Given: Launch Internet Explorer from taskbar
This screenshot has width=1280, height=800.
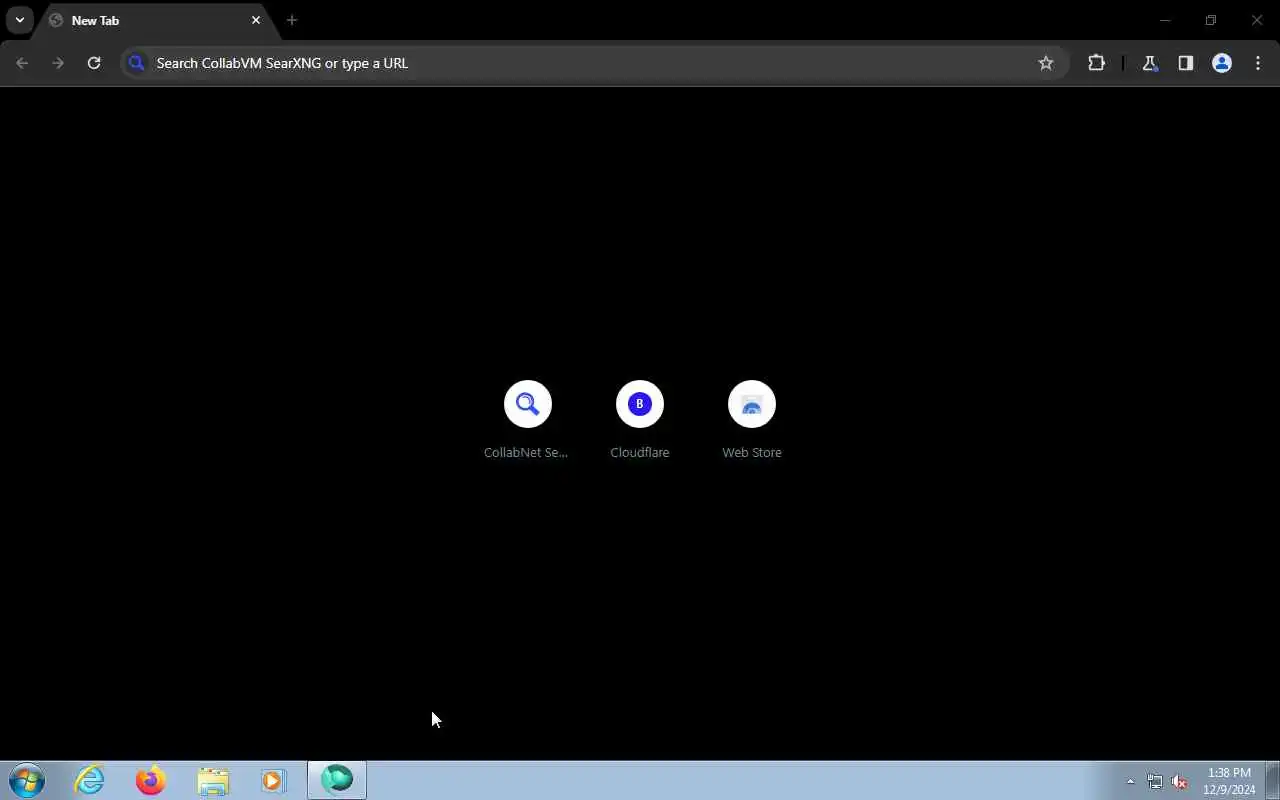Looking at the screenshot, I should pyautogui.click(x=90, y=780).
